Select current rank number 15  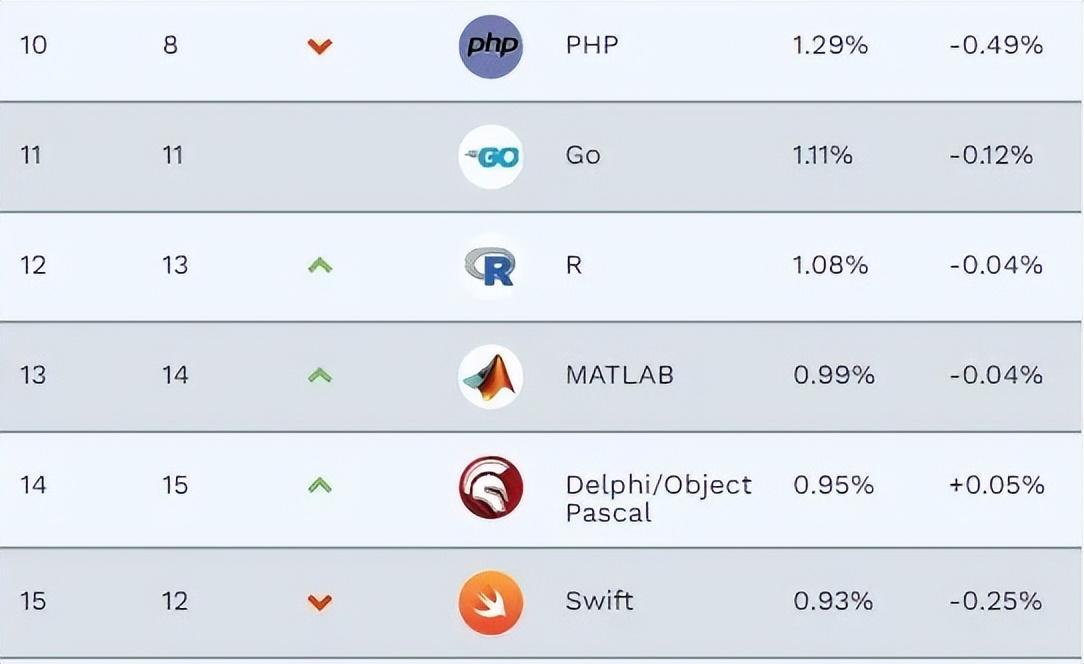pos(32,600)
